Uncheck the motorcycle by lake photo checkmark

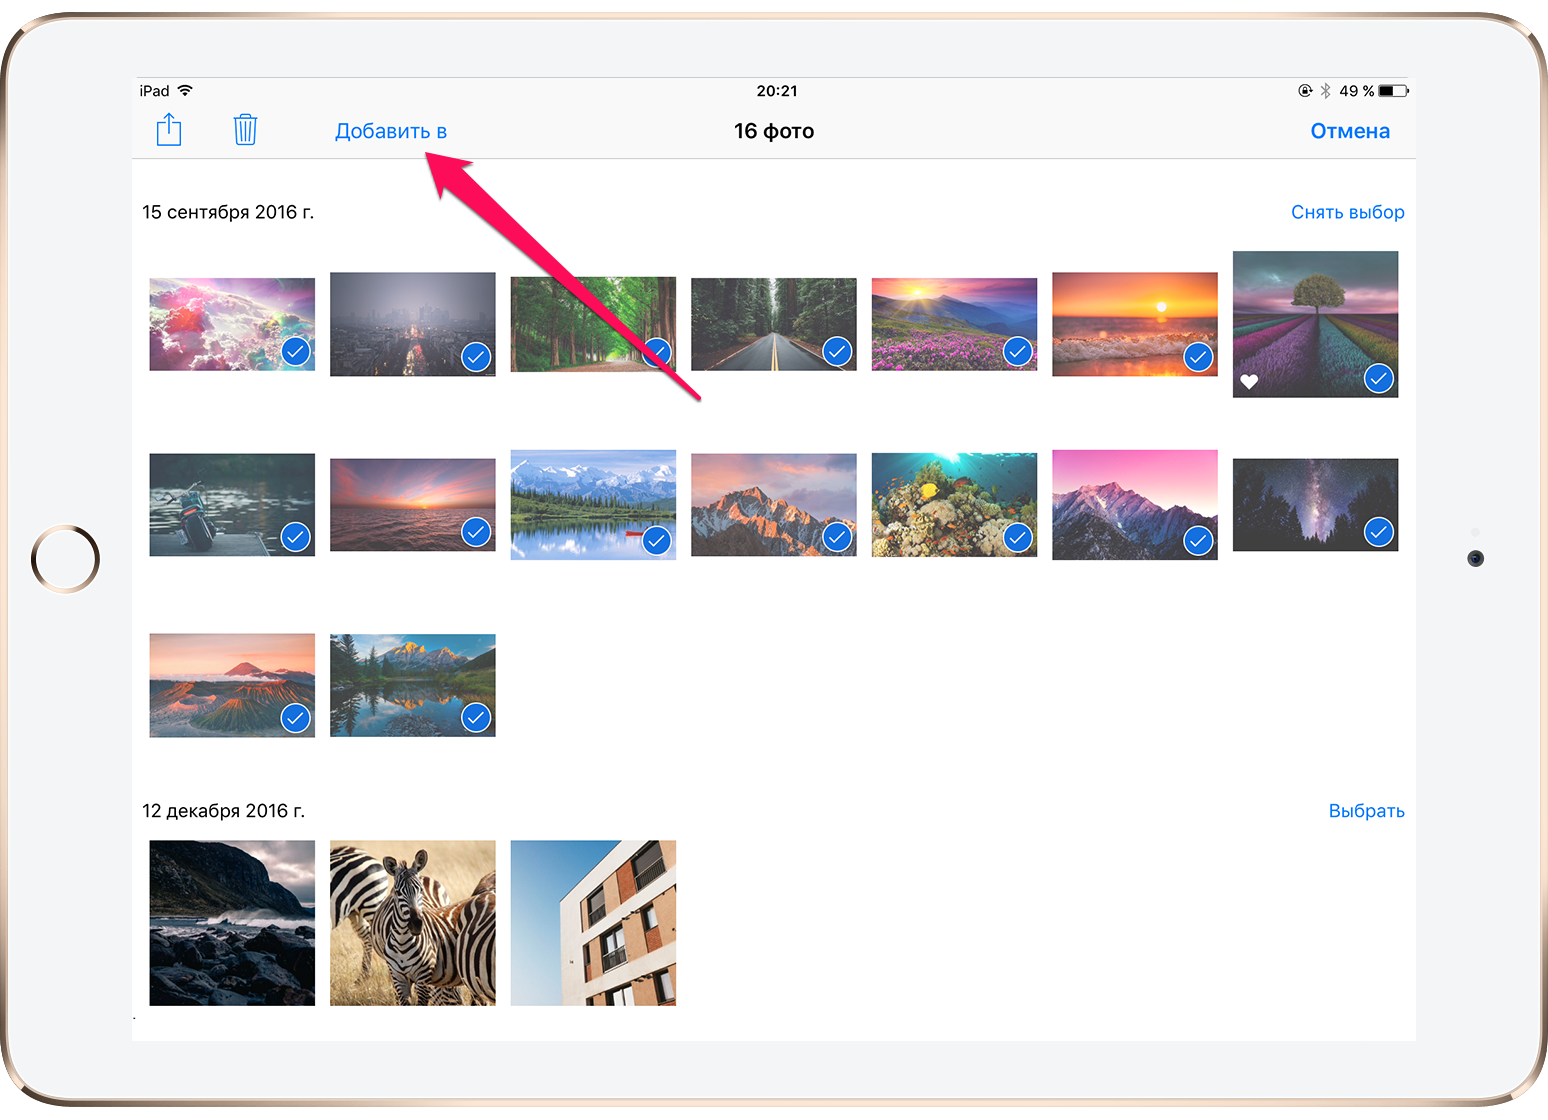pyautogui.click(x=295, y=537)
